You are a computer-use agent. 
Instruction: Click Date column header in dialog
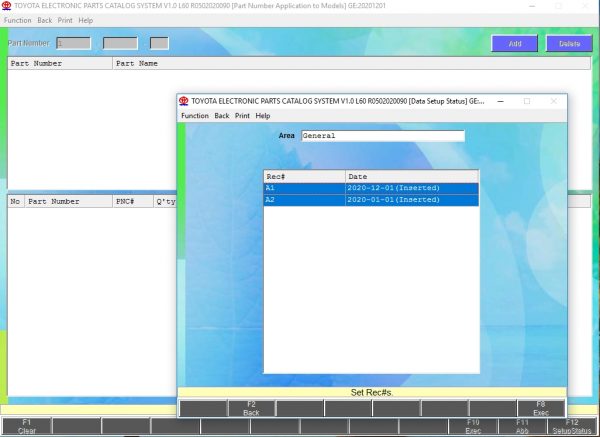click(412, 176)
